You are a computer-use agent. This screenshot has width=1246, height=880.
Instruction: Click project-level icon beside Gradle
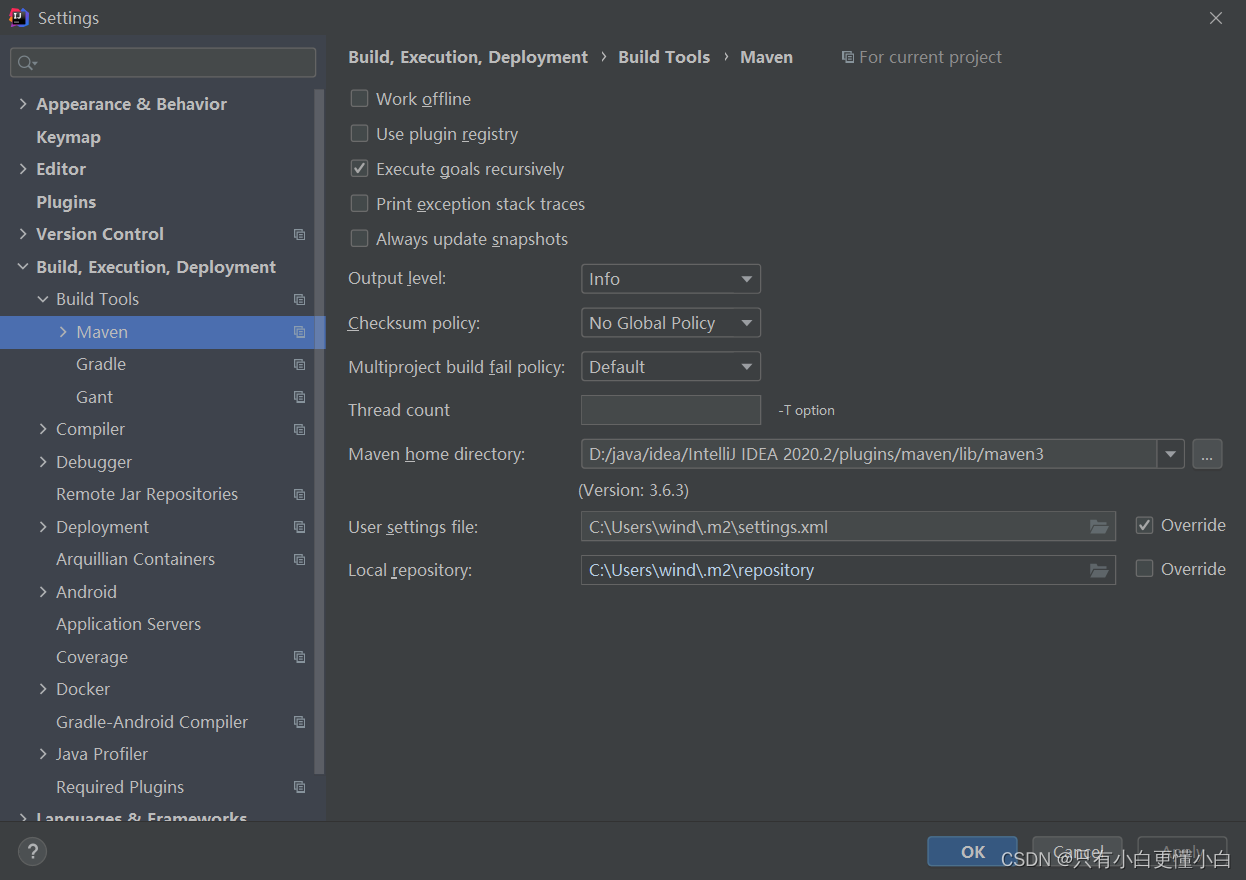(x=299, y=364)
